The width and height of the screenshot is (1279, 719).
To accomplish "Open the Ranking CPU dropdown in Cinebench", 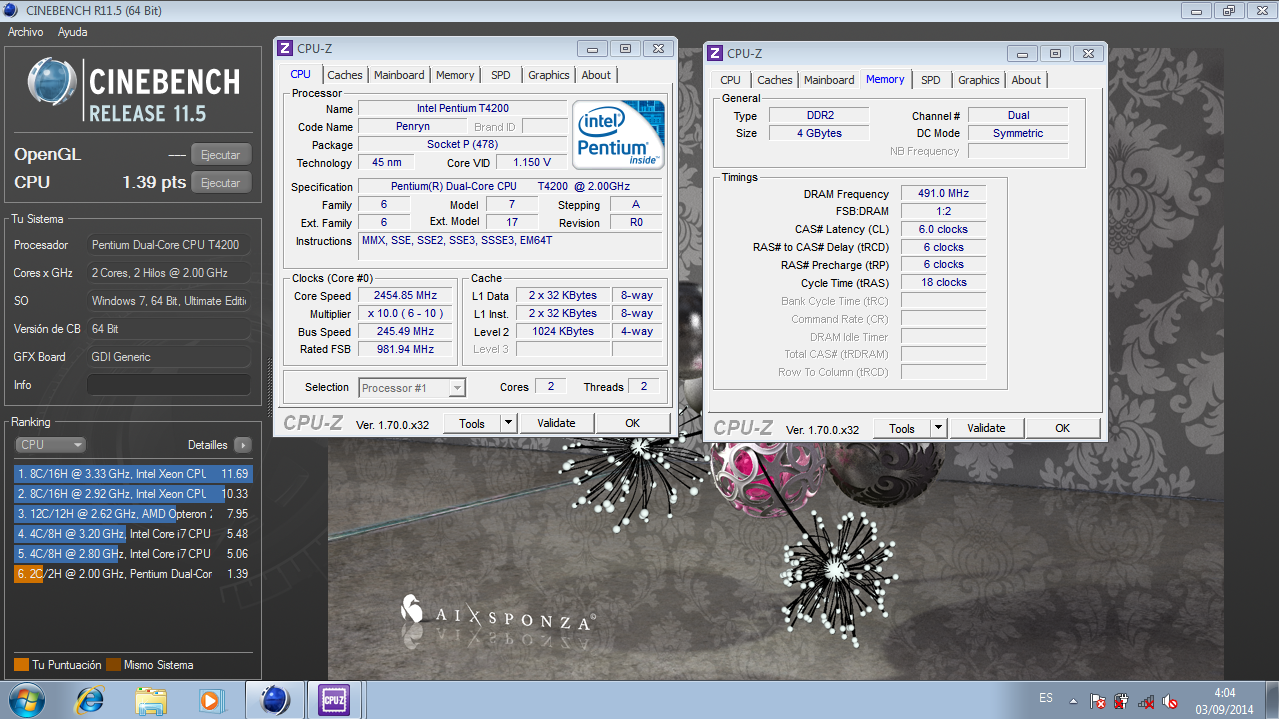I will point(50,445).
